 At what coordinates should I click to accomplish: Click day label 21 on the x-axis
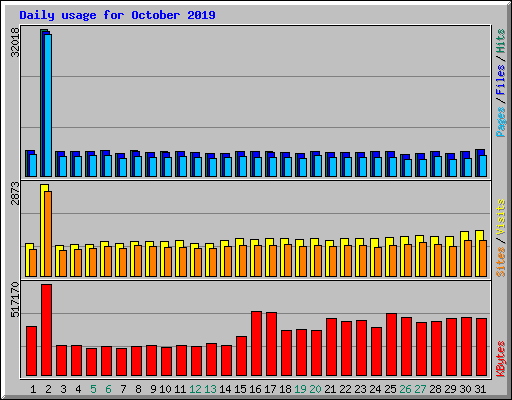pyautogui.click(x=330, y=389)
